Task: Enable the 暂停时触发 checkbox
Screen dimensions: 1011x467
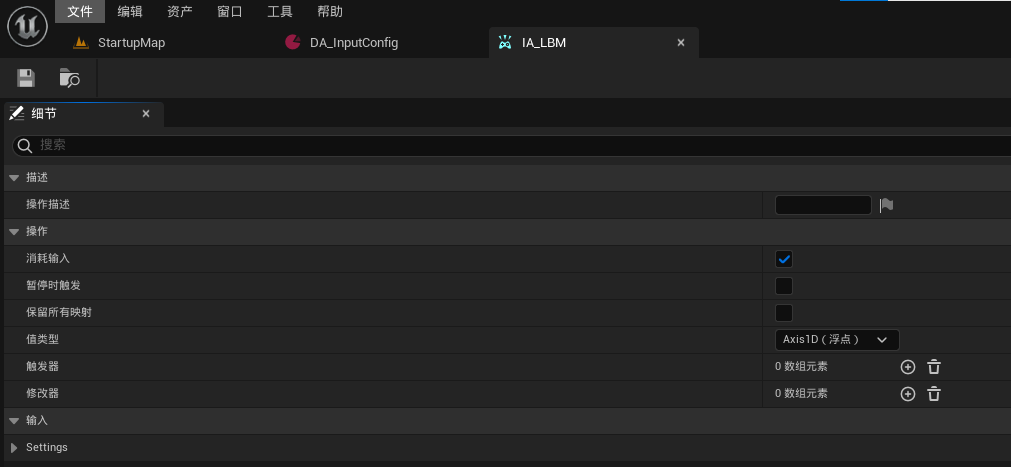Action: (784, 286)
